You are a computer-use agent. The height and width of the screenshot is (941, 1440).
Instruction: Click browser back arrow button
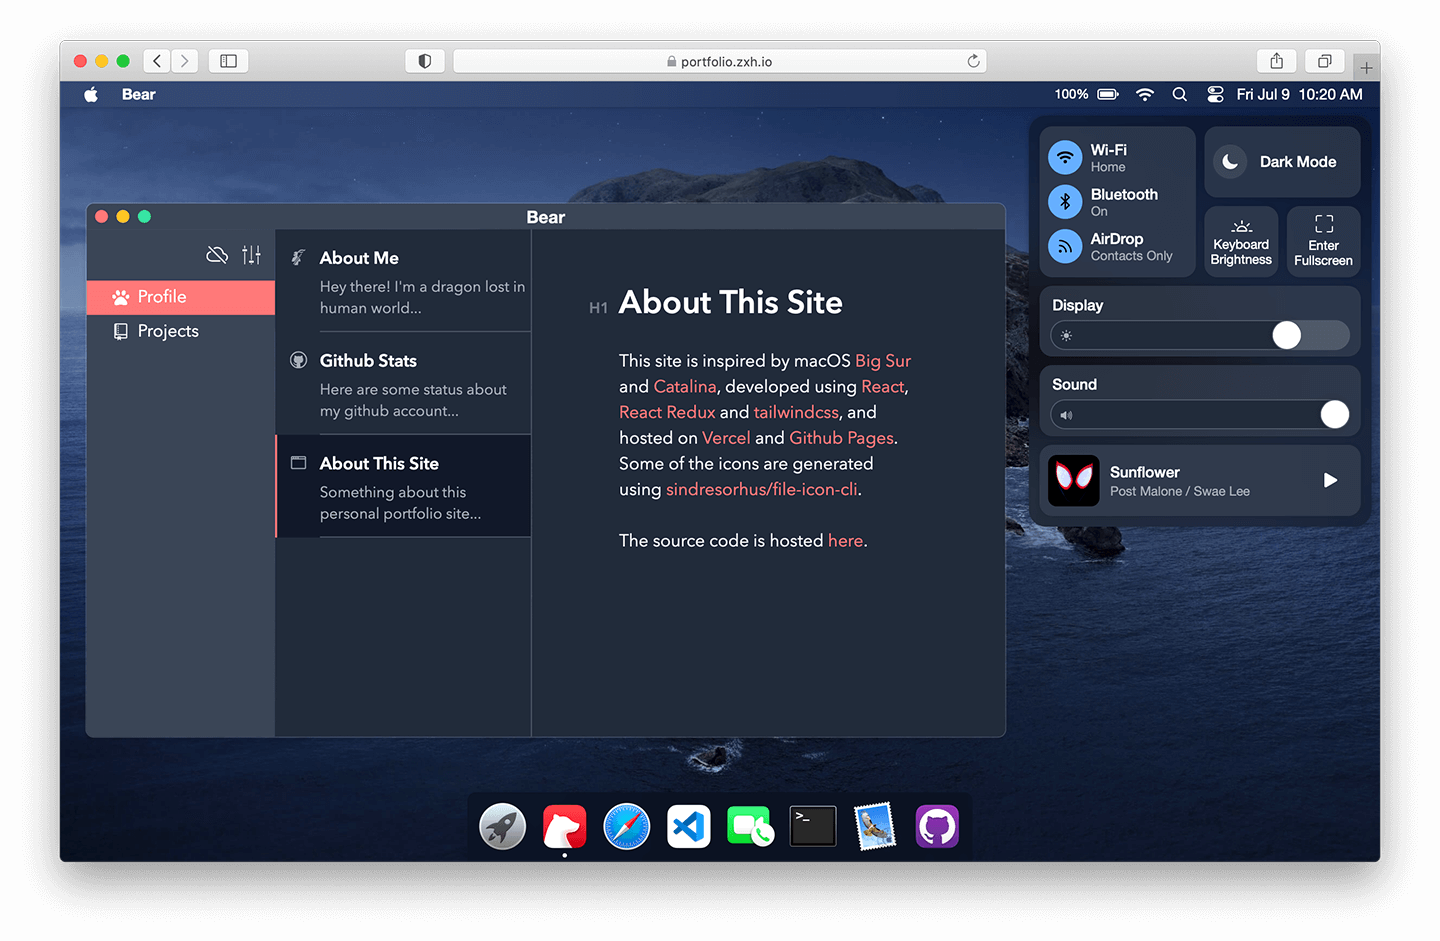tap(157, 61)
